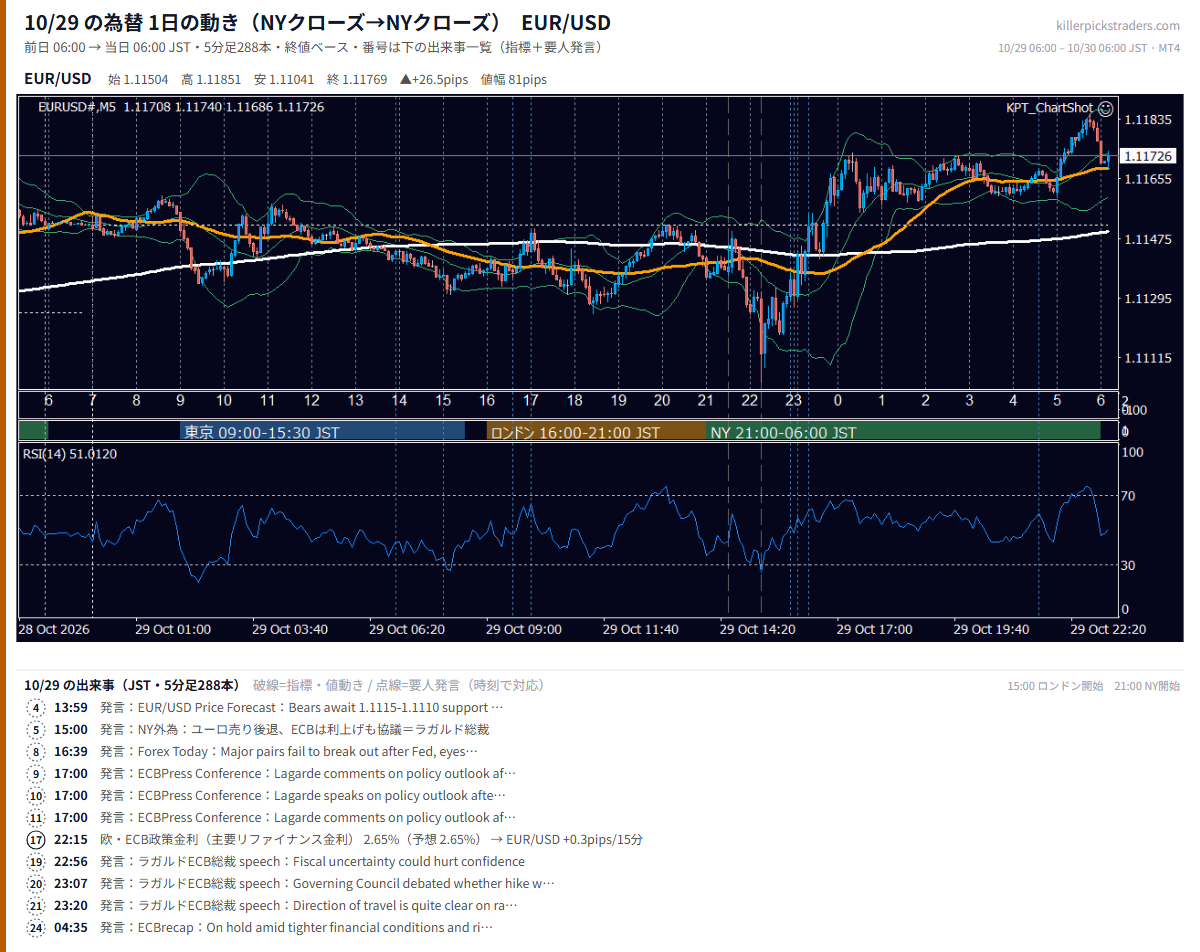Click the Governing Council debated event row

[x=291, y=883]
